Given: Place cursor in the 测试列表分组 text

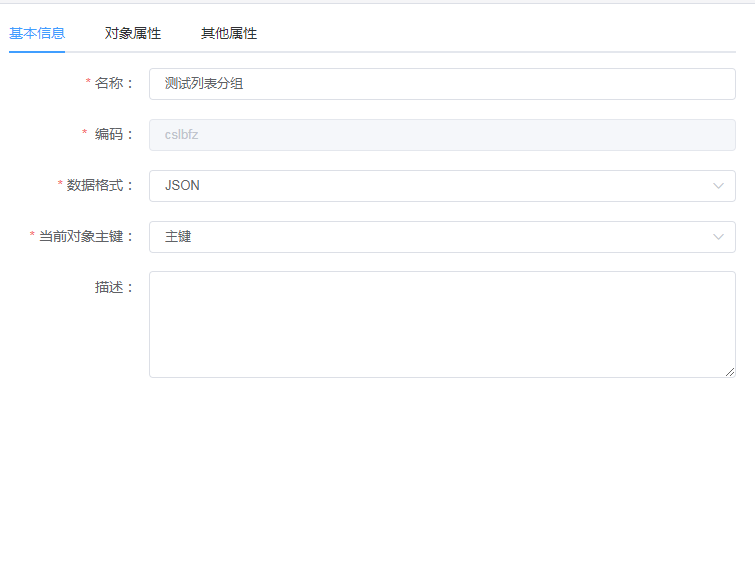Looking at the screenshot, I should click(204, 84).
